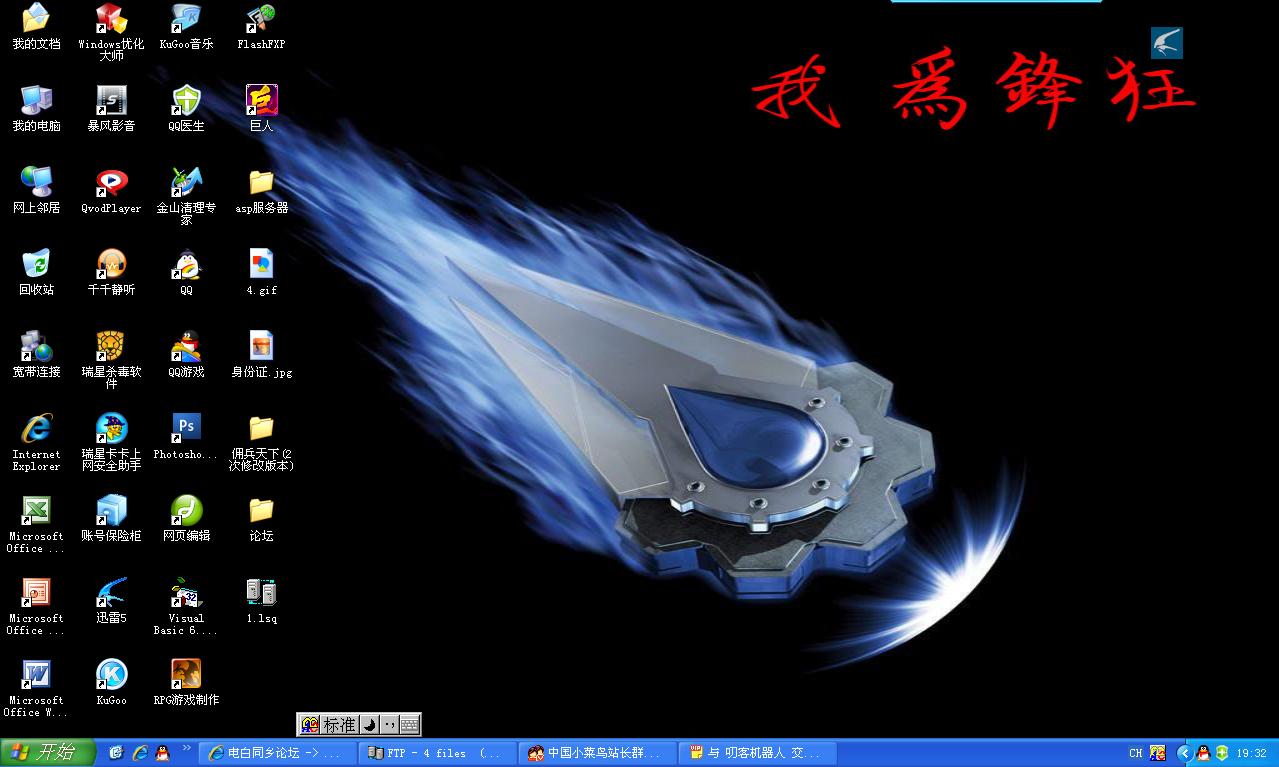This screenshot has height=767, width=1279.
Task: Toggle IME punctuation mode button
Action: coord(389,725)
